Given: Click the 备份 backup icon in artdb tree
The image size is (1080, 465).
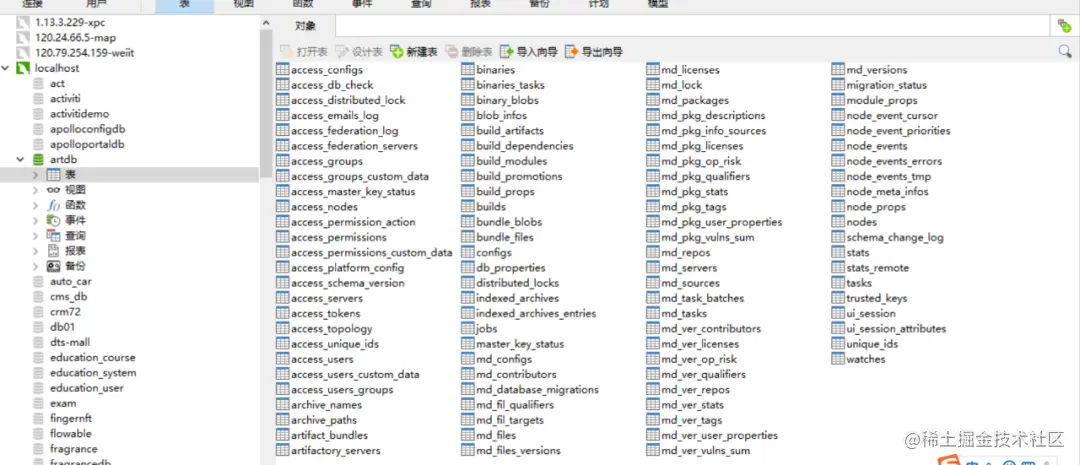Looking at the screenshot, I should tap(54, 266).
